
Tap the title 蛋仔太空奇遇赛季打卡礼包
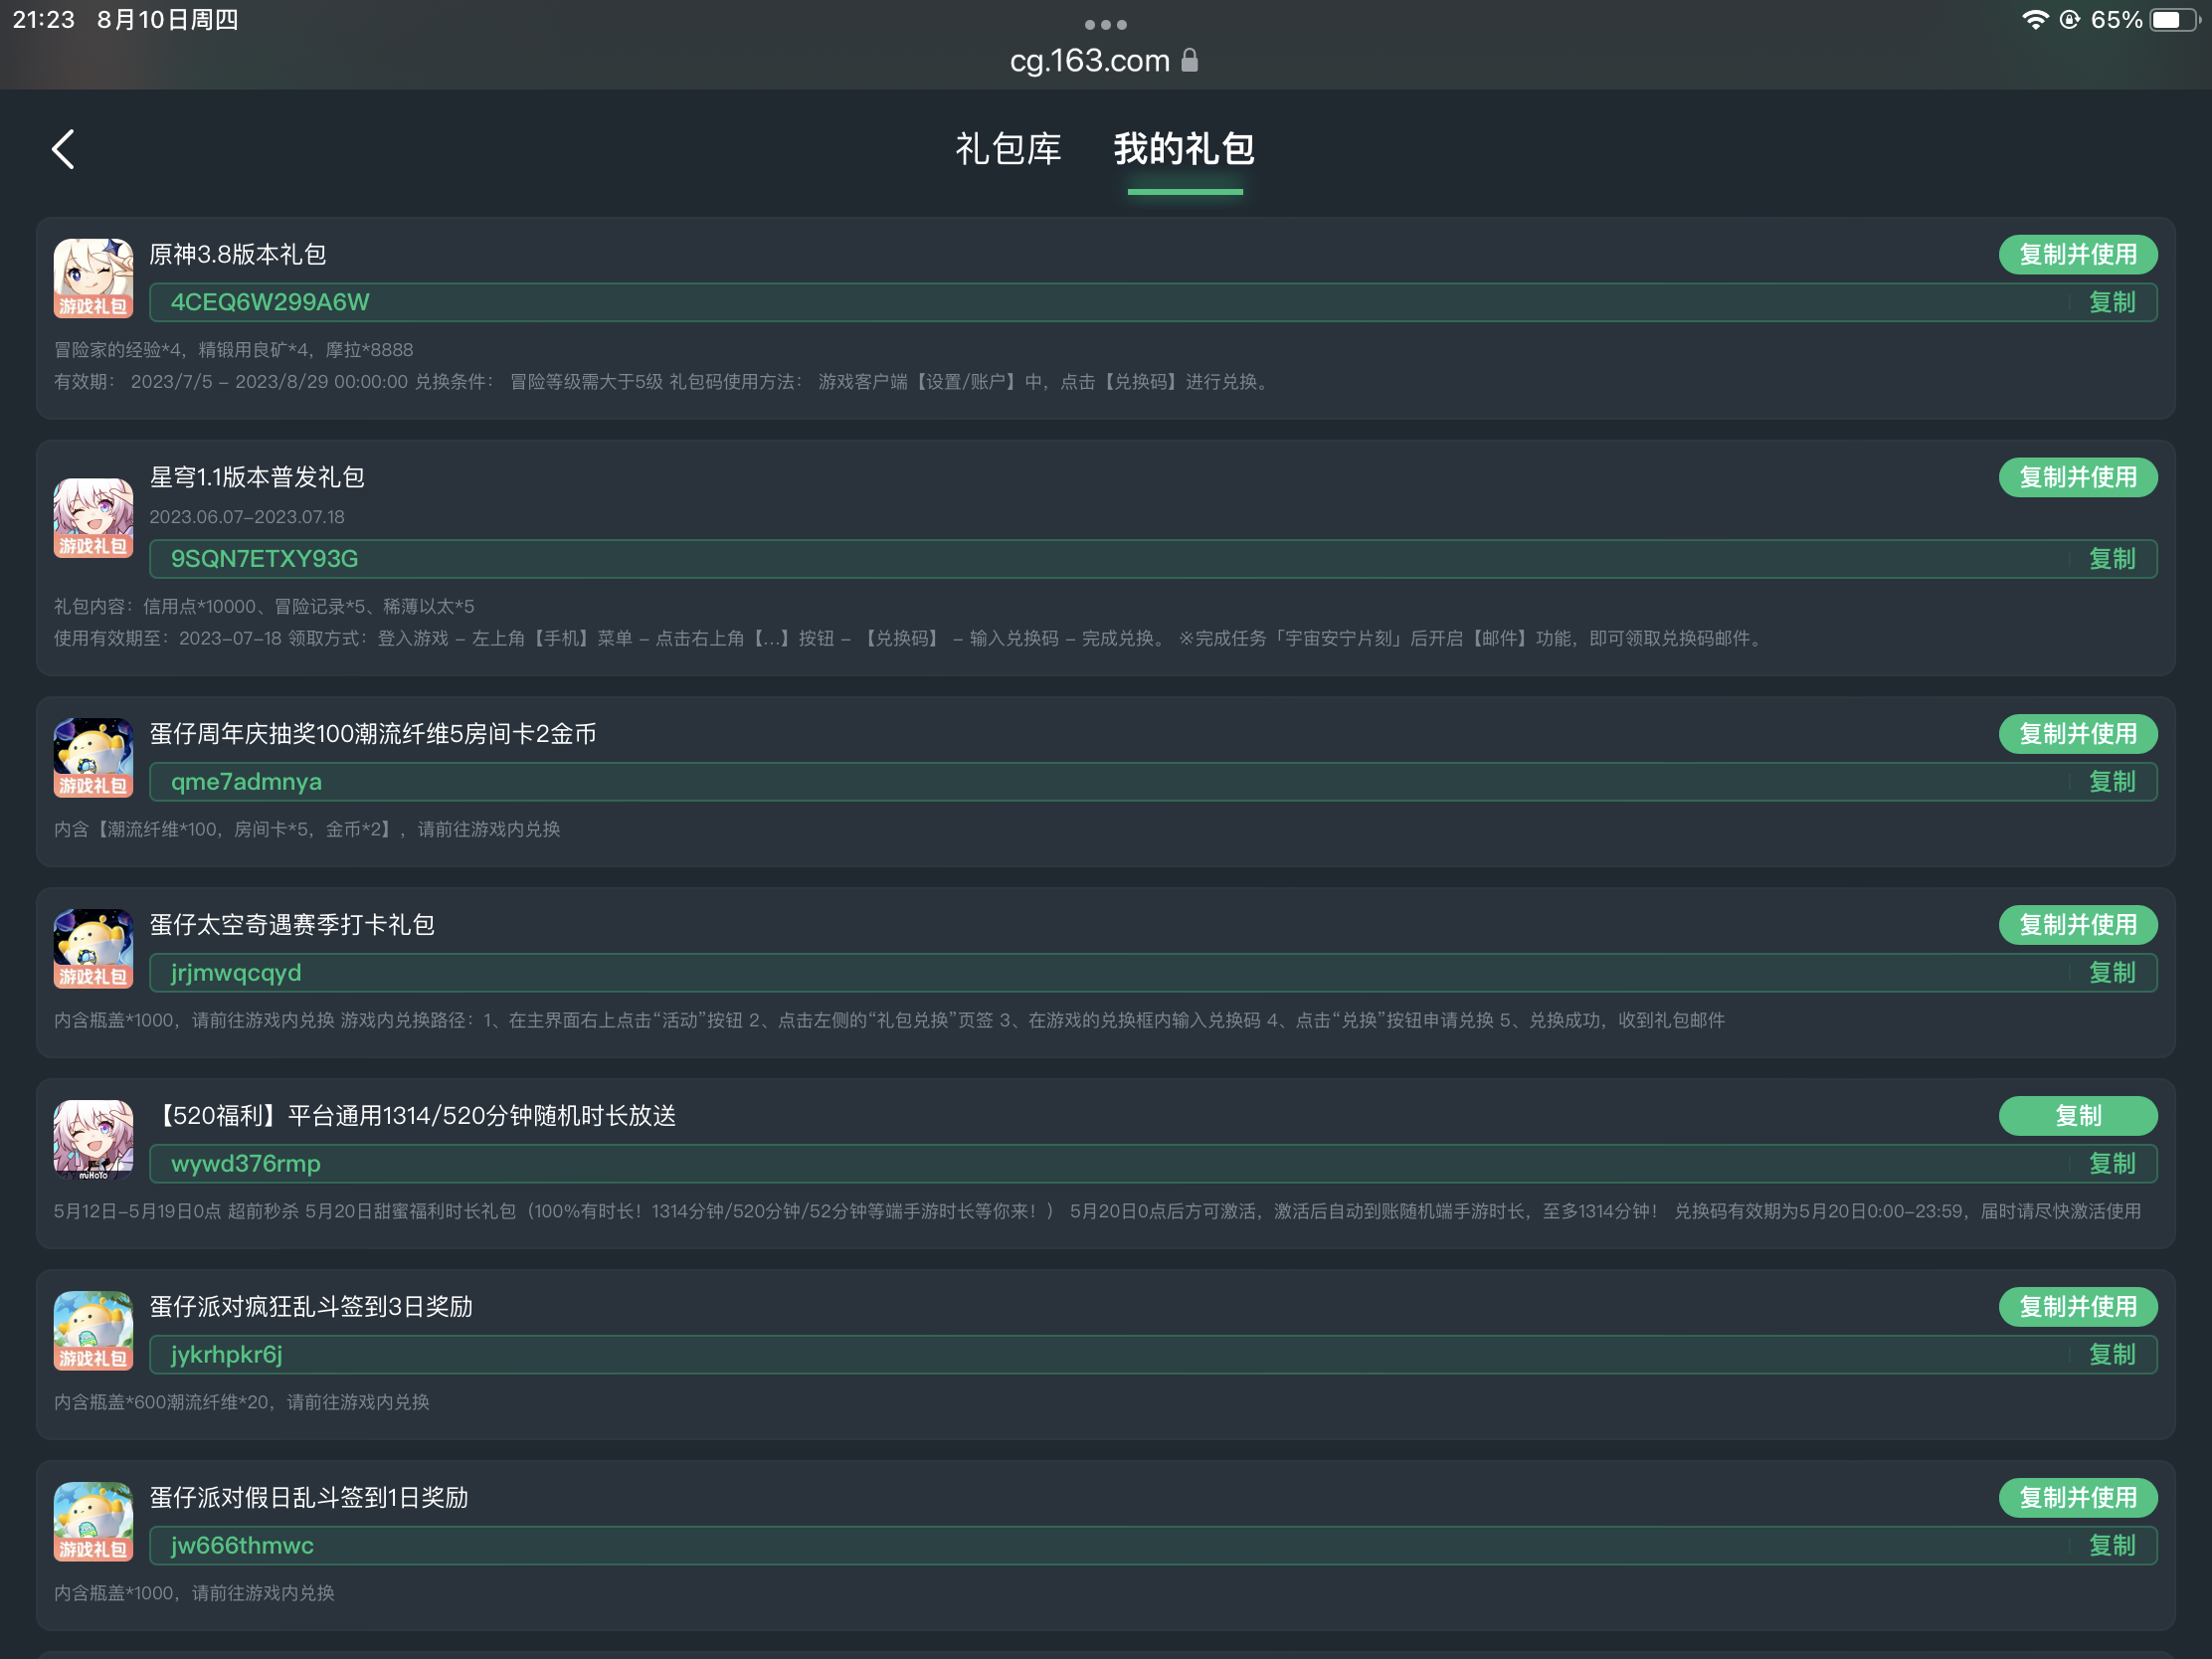pos(292,925)
